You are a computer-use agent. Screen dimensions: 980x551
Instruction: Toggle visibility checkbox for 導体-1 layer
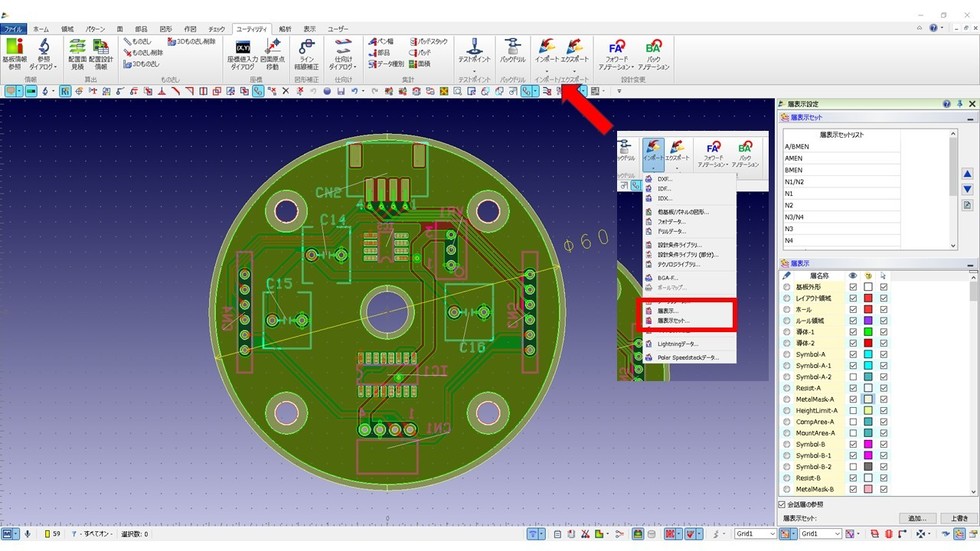pyautogui.click(x=852, y=331)
